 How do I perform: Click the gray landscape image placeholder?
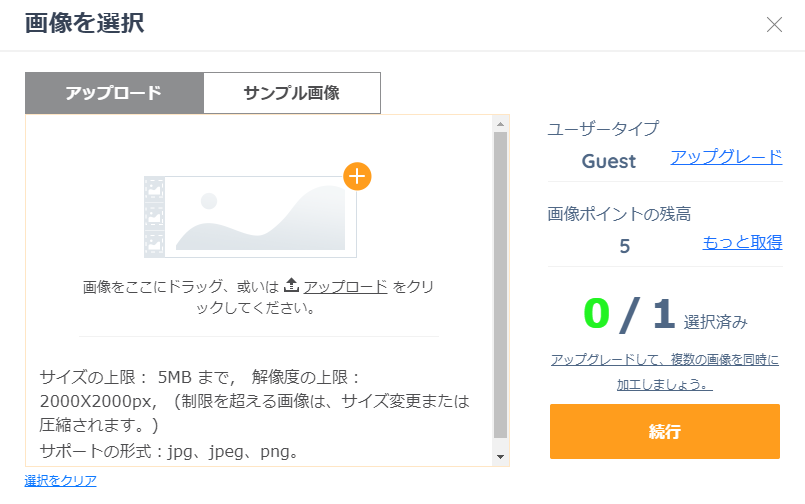click(x=260, y=217)
